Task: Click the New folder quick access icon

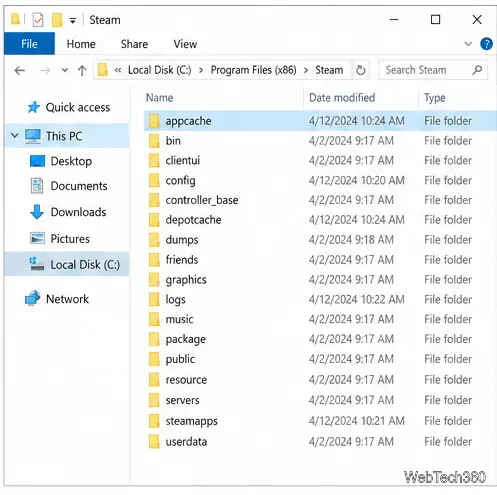Action: tap(57, 20)
